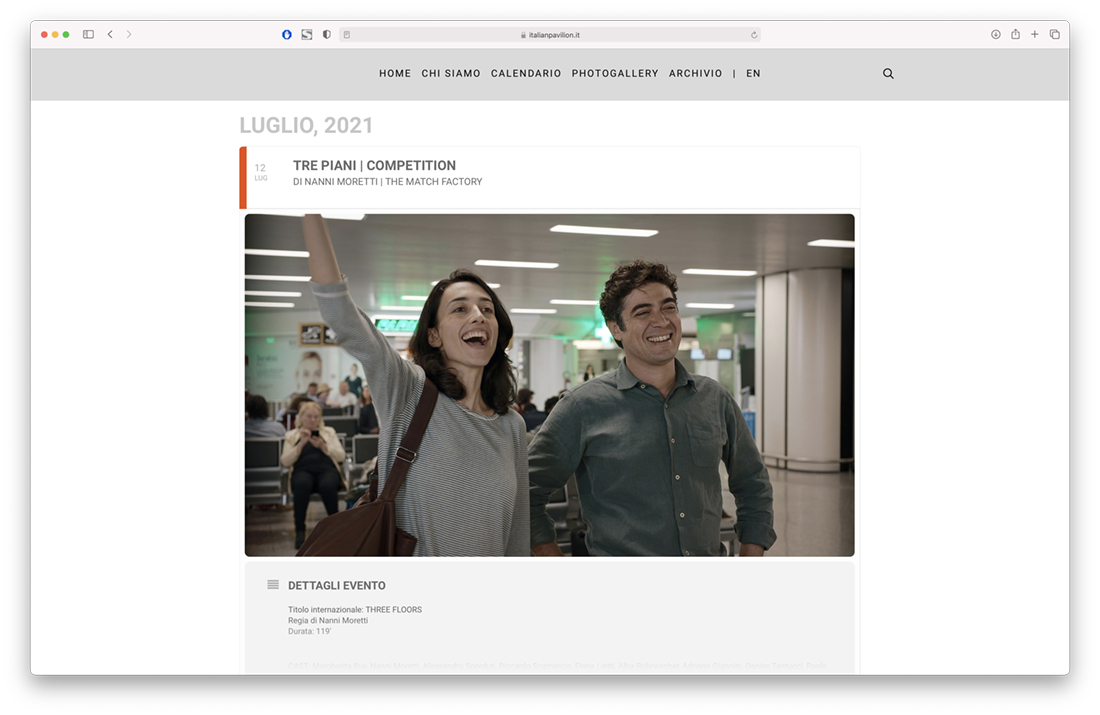
Task: Click the DETTAGLI EVENTO heading
Action: point(337,586)
